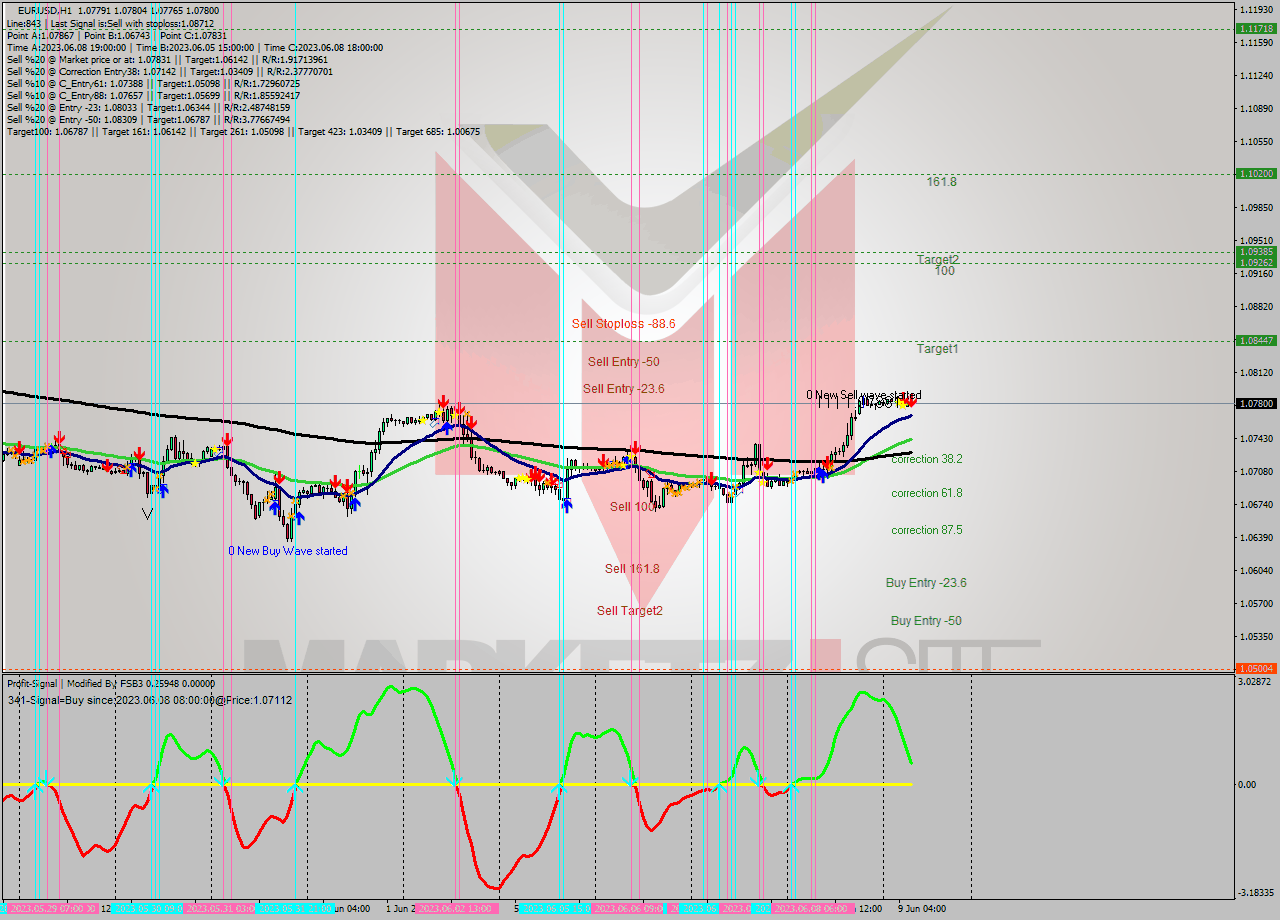Click the blue buy arrow below the June 2 low

point(567,505)
